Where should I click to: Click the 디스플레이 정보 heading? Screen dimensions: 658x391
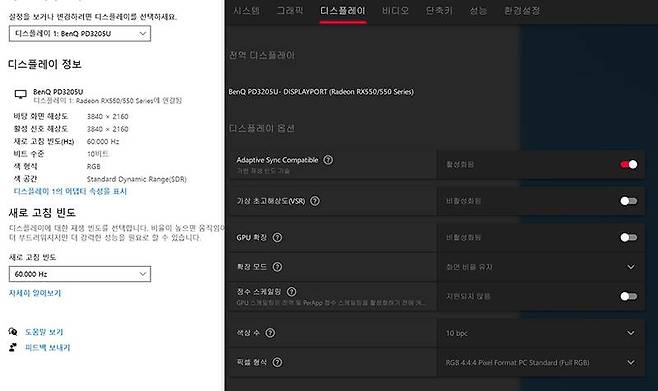(45, 64)
